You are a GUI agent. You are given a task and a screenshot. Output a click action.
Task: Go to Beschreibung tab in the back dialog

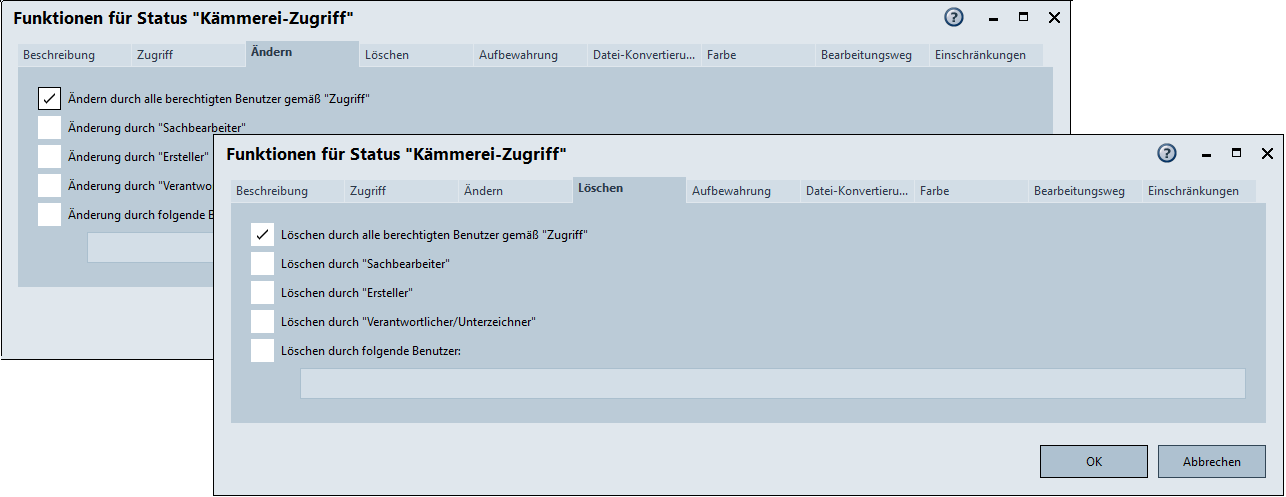[x=59, y=55]
